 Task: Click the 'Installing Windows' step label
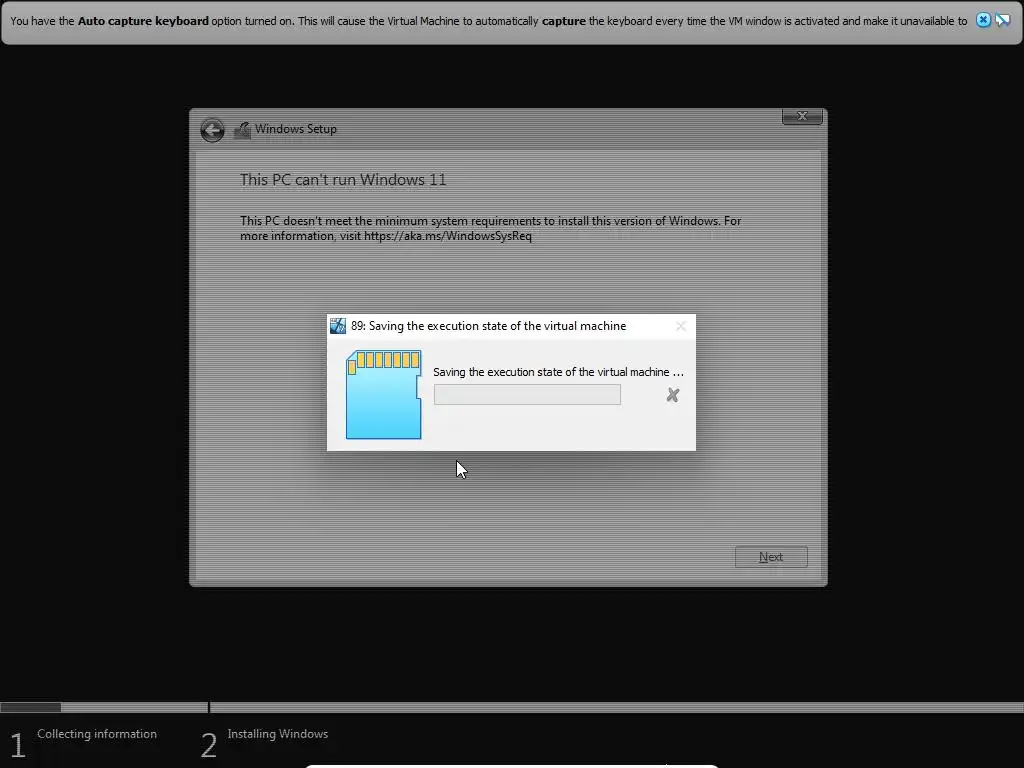278,734
